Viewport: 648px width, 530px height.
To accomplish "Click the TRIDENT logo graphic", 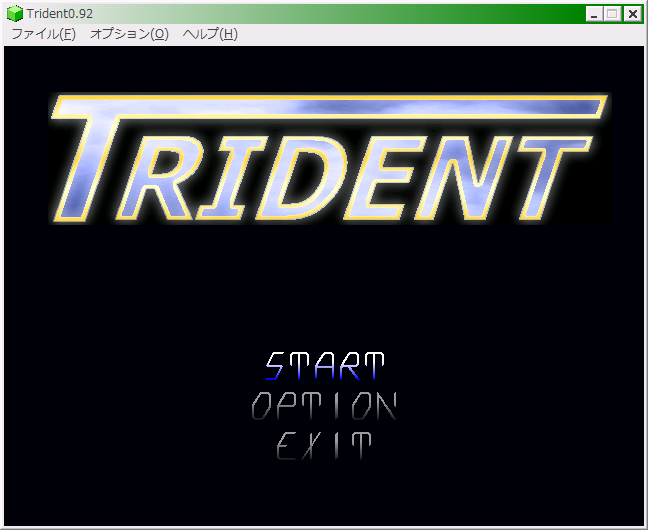I will point(329,158).
